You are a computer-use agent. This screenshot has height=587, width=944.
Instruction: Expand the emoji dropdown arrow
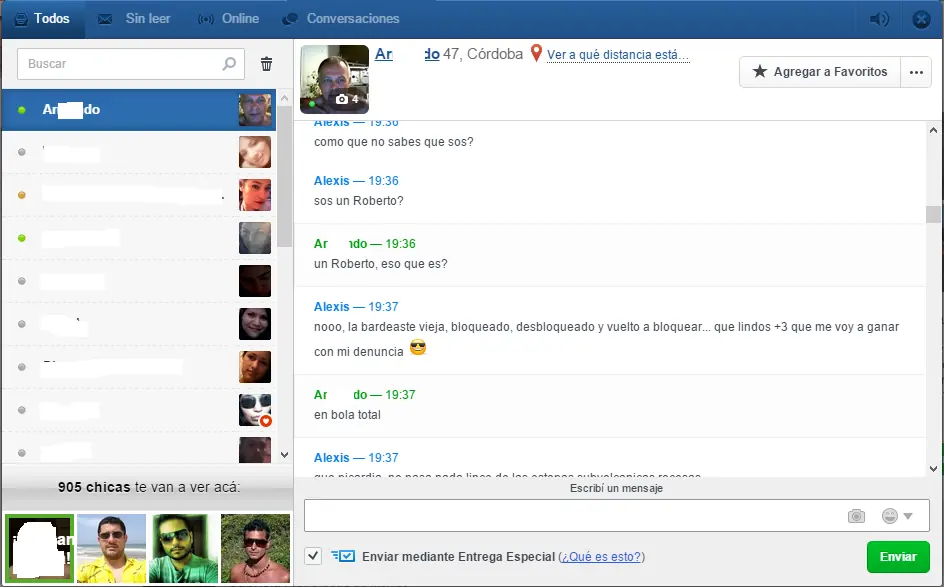[x=908, y=516]
